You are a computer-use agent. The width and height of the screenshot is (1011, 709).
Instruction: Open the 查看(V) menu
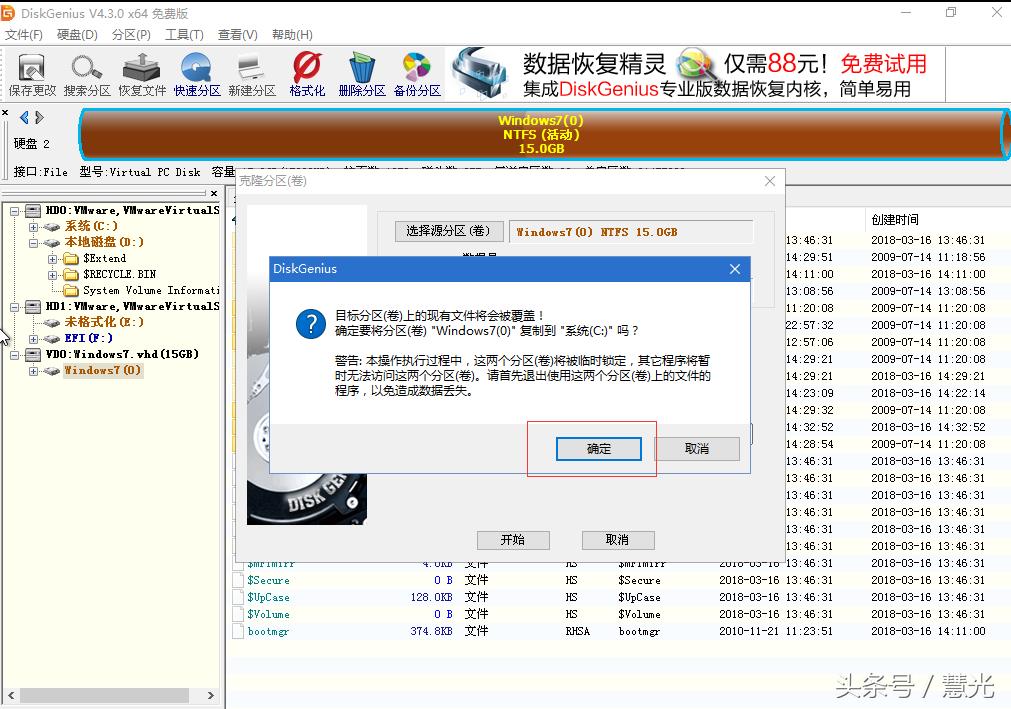[237, 34]
